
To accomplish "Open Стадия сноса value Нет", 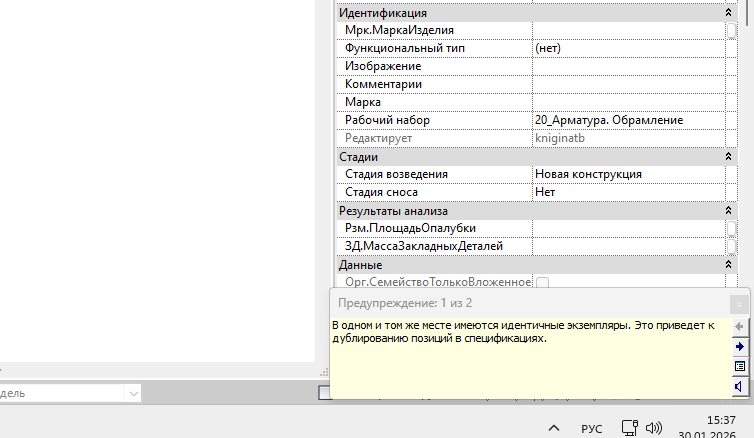I will [628, 192].
